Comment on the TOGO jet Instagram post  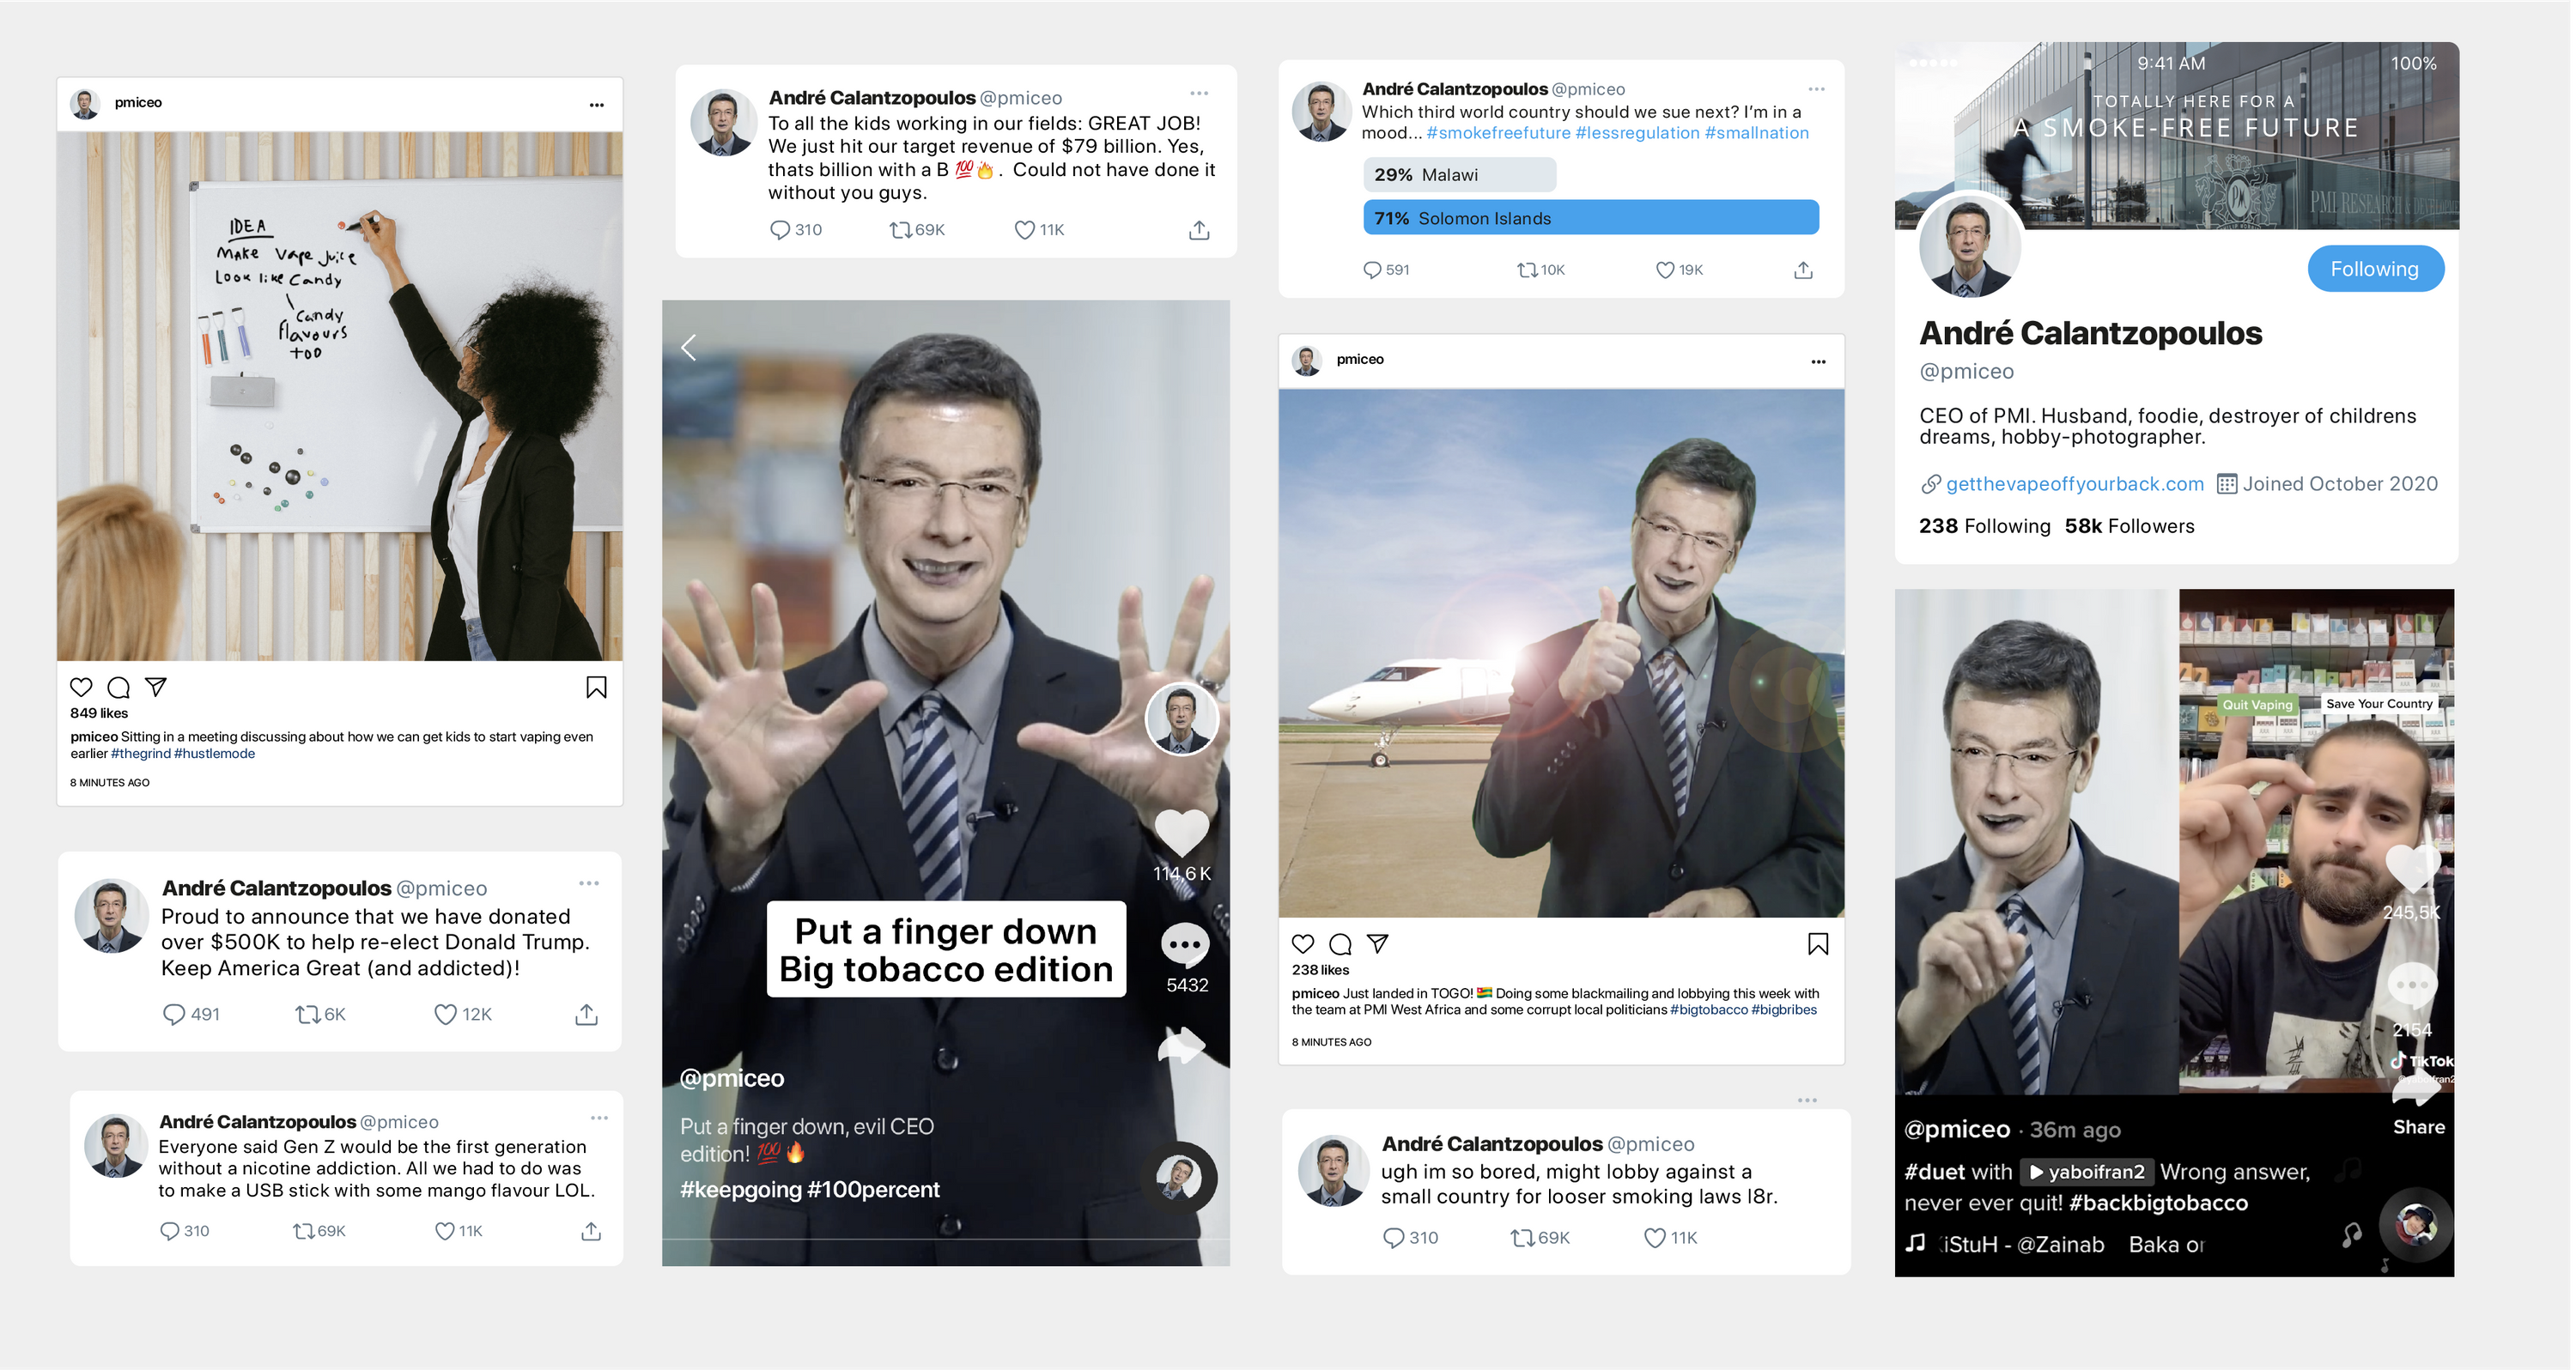click(1341, 943)
